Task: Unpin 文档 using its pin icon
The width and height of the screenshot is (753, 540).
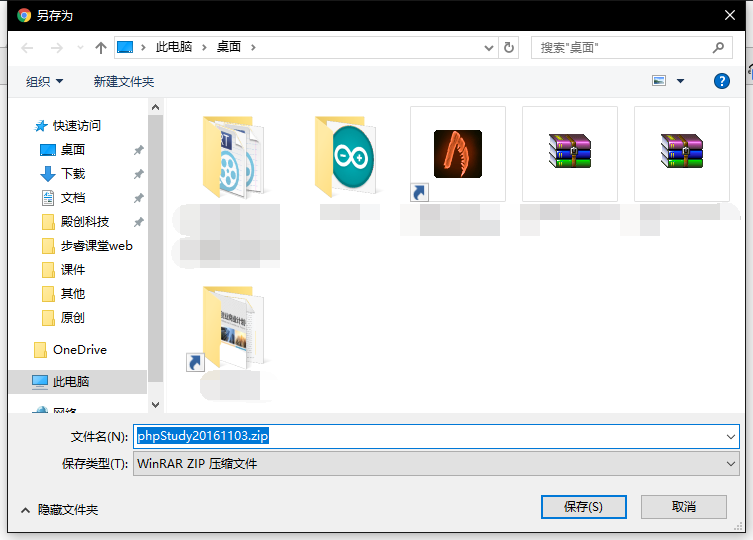Action: (139, 198)
